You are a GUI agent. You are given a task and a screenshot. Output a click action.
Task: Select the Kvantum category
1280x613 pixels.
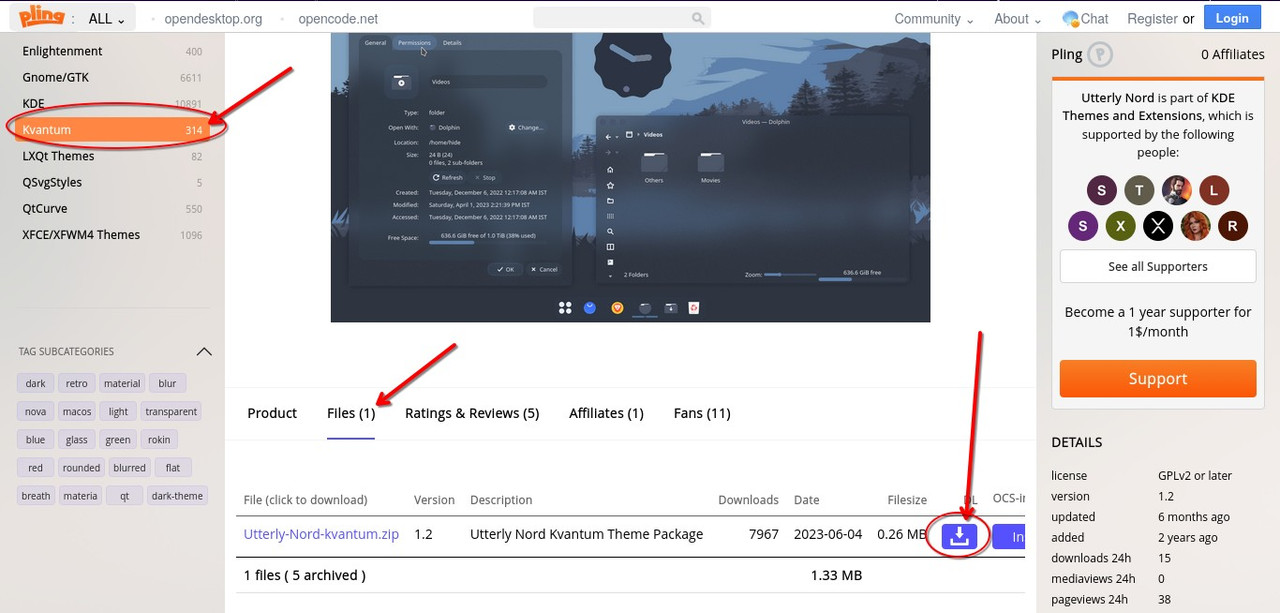pyautogui.click(x=112, y=130)
